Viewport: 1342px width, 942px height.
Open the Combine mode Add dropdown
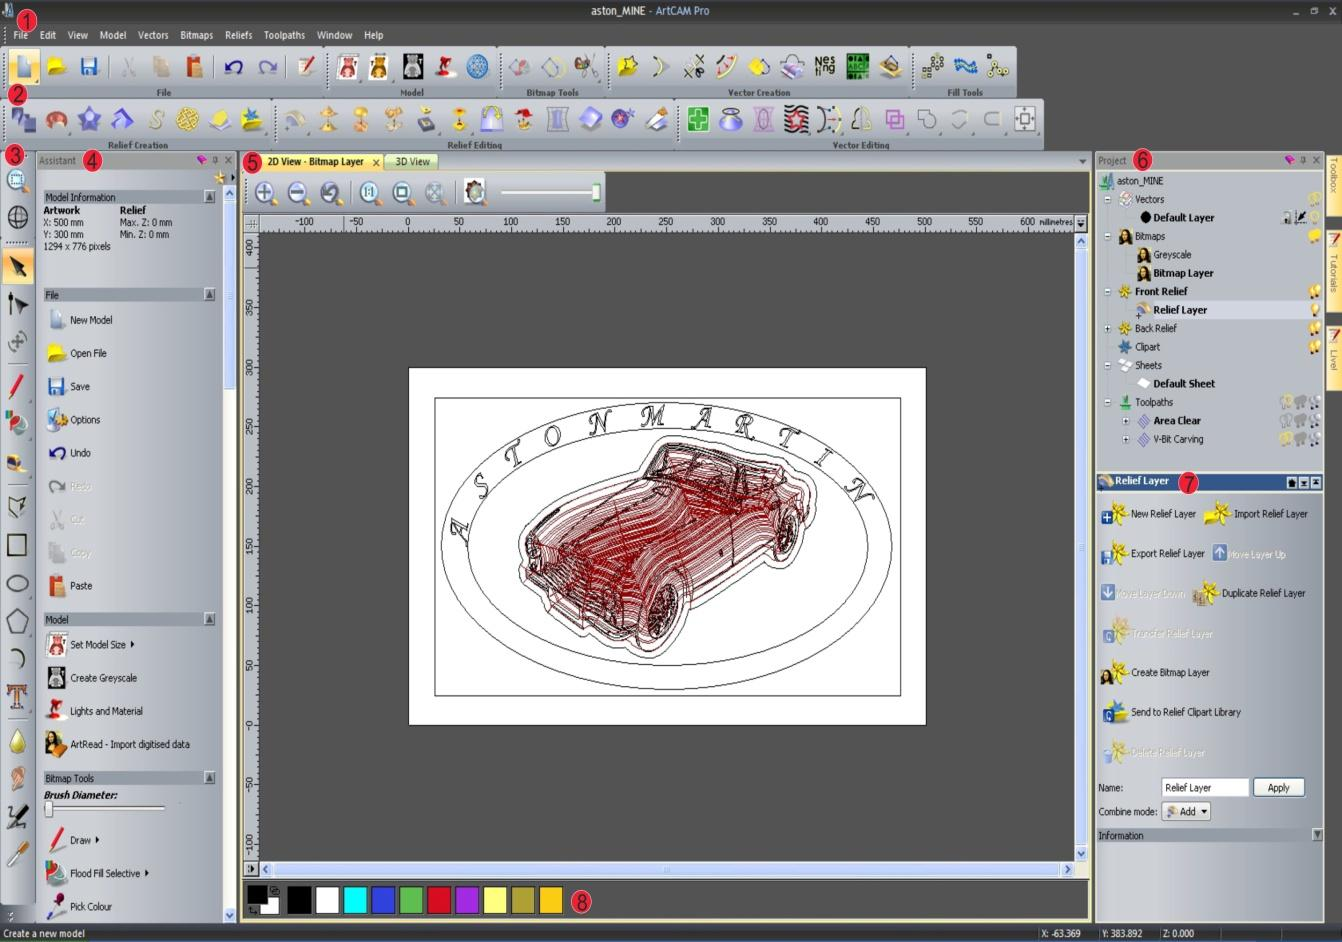pos(1186,811)
